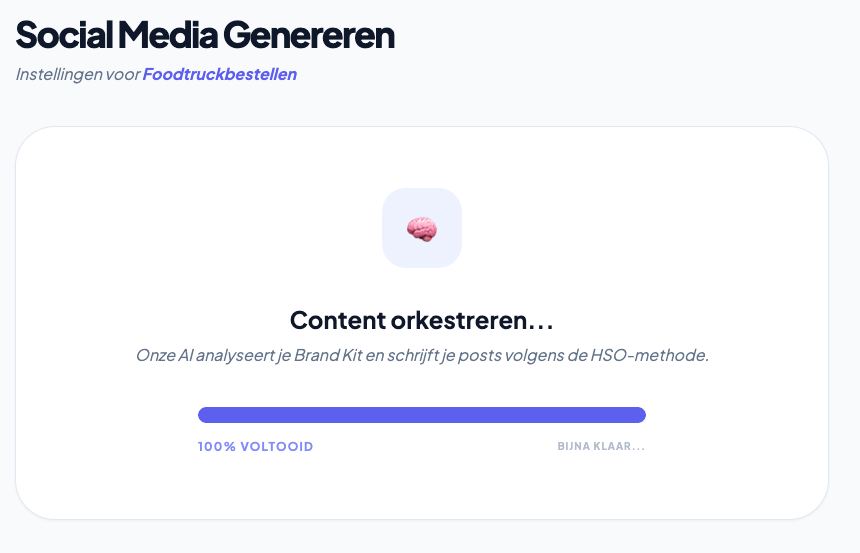Image resolution: width=860 pixels, height=553 pixels.
Task: Click the right end of the progress bar
Action: pyautogui.click(x=639, y=415)
